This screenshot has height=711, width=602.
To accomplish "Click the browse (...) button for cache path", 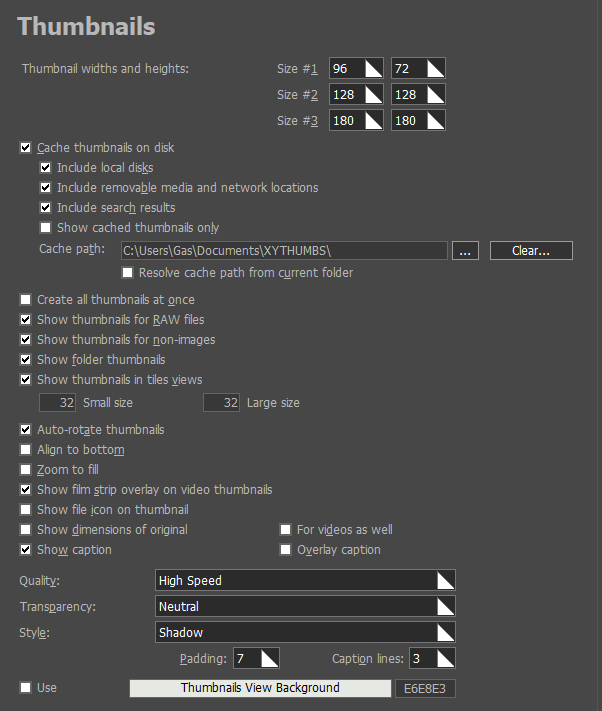I will [x=465, y=251].
